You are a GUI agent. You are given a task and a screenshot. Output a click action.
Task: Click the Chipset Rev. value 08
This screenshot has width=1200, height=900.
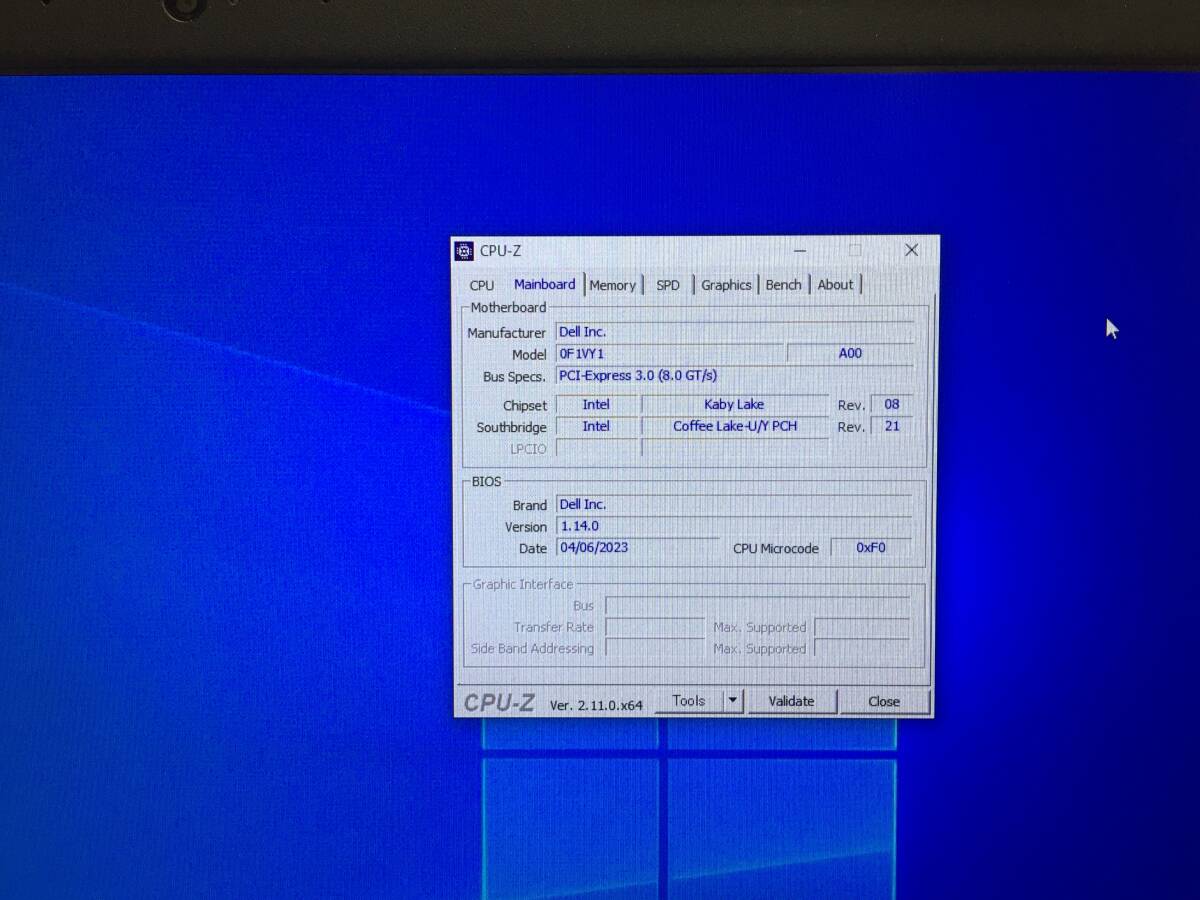tap(892, 405)
